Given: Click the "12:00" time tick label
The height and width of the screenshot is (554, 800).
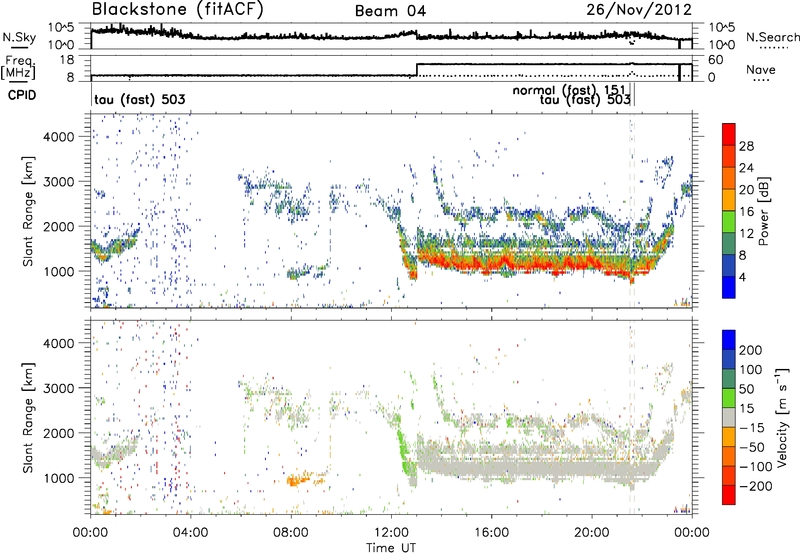Looking at the screenshot, I should pos(391,533).
